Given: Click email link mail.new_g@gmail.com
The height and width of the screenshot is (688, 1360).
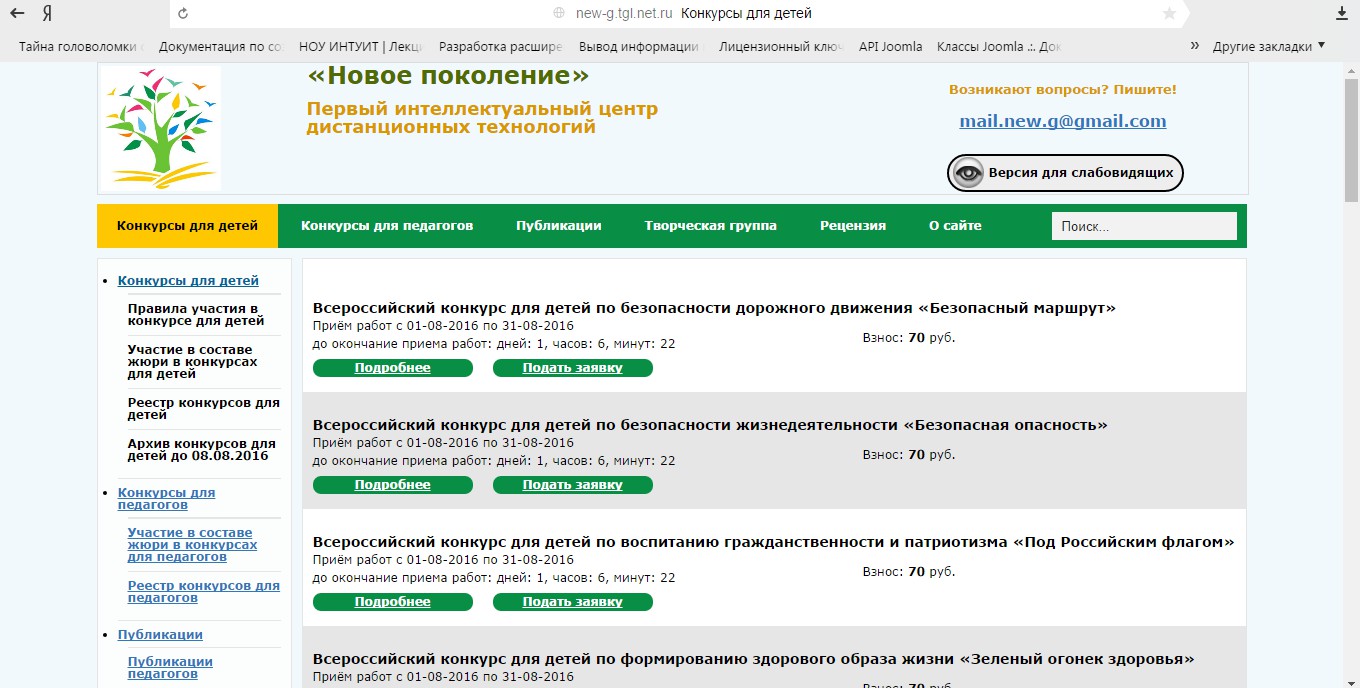Looking at the screenshot, I should pos(1063,121).
